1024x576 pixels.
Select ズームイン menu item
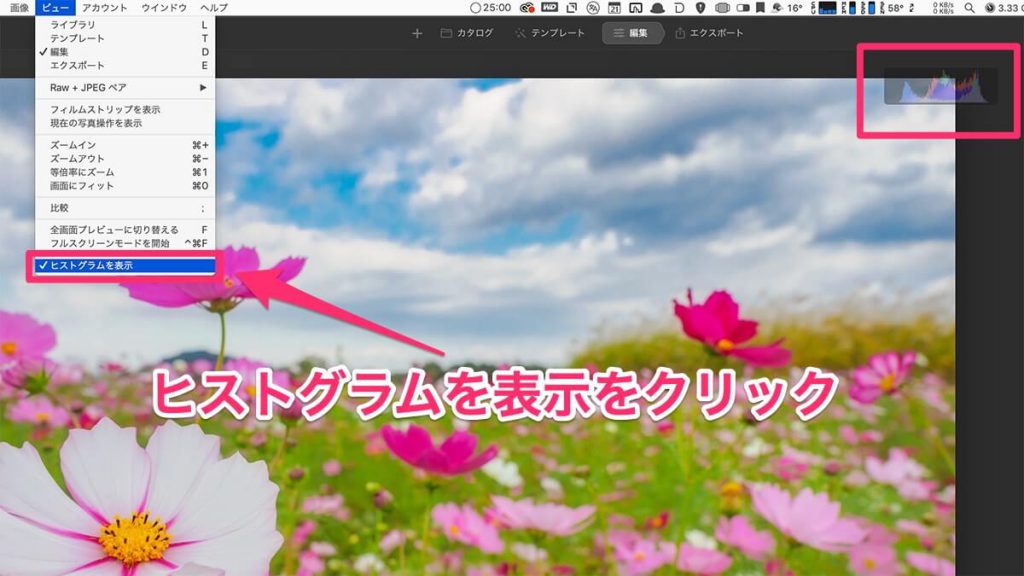click(125, 145)
